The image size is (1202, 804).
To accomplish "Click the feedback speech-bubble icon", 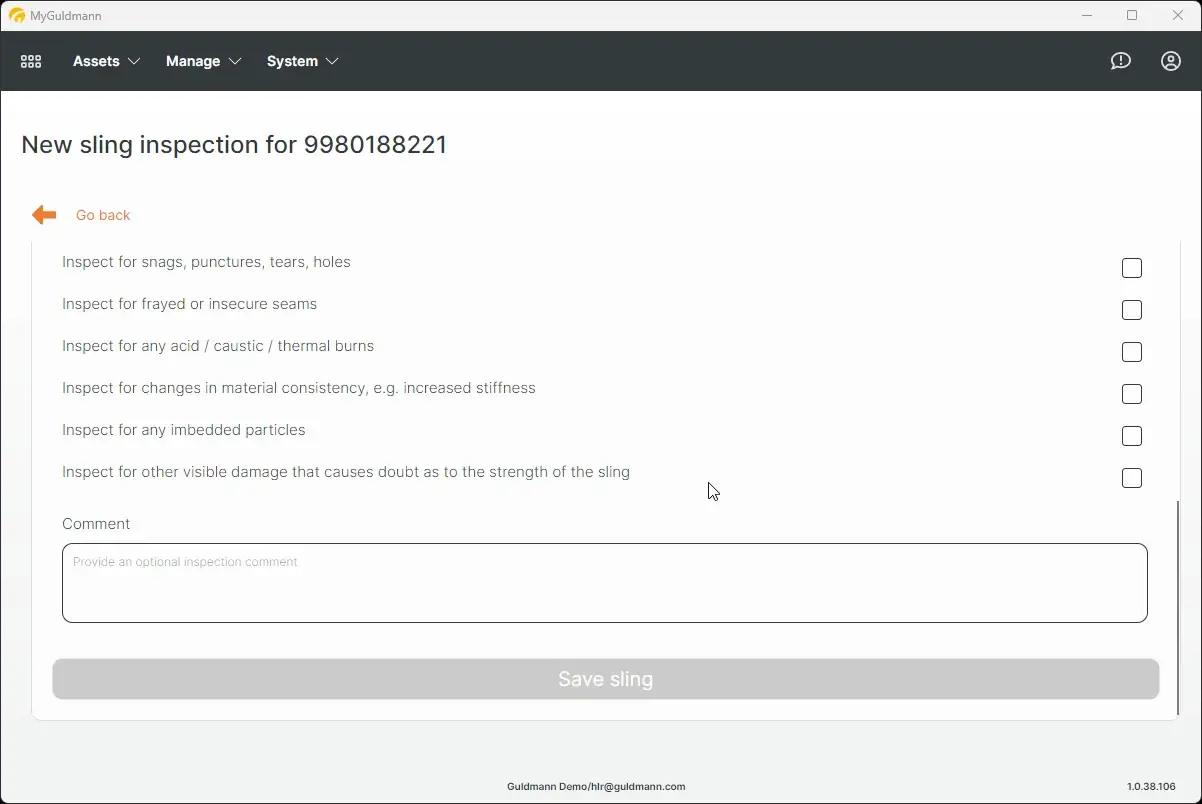I will 1120,61.
